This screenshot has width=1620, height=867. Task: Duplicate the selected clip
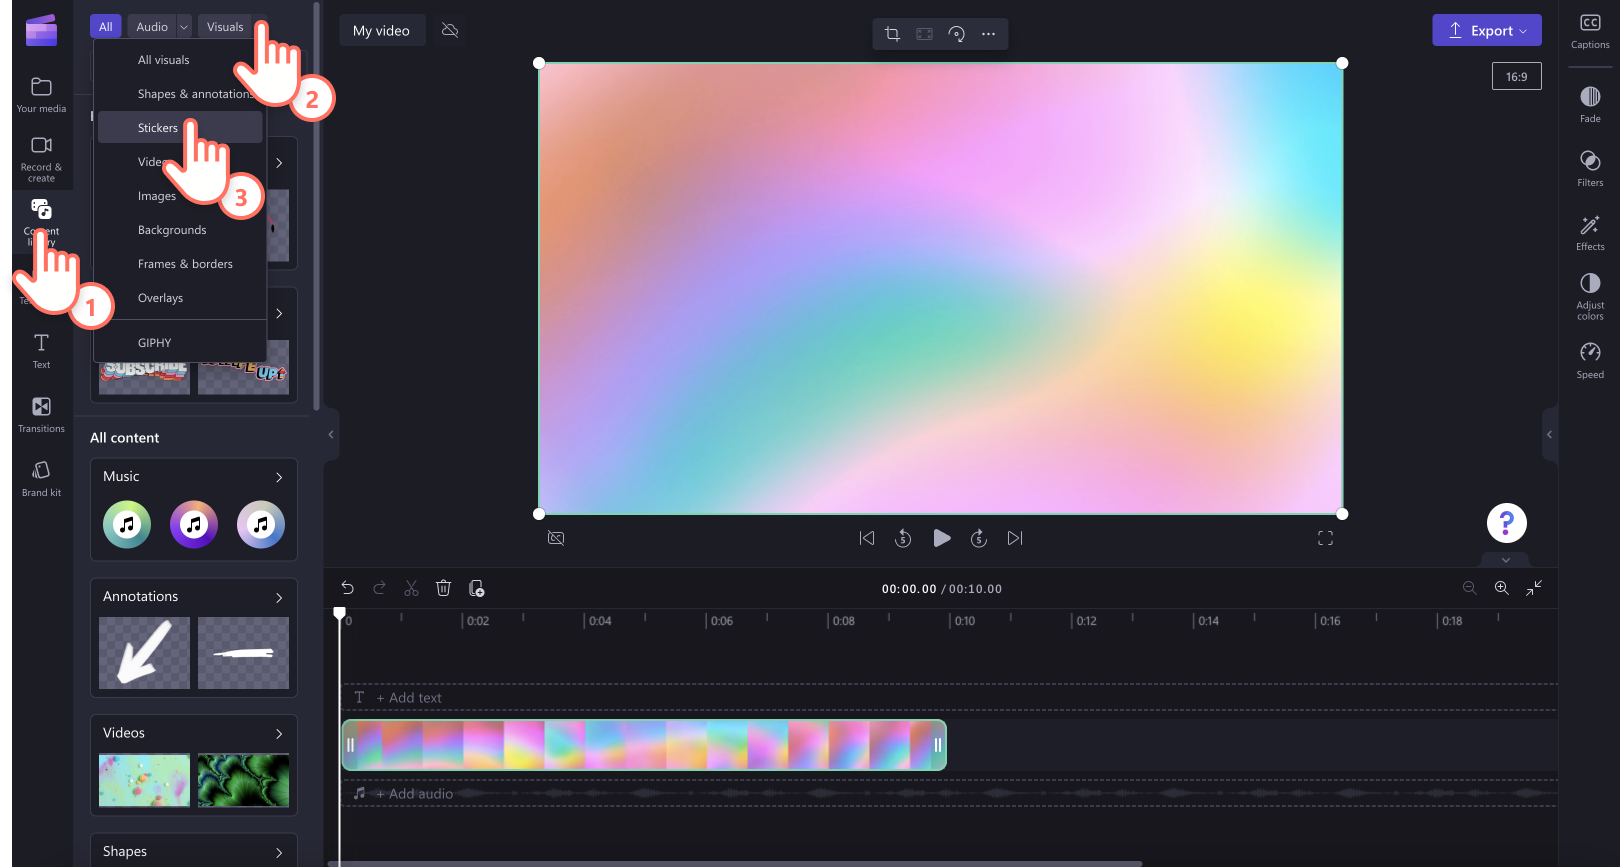click(x=476, y=588)
